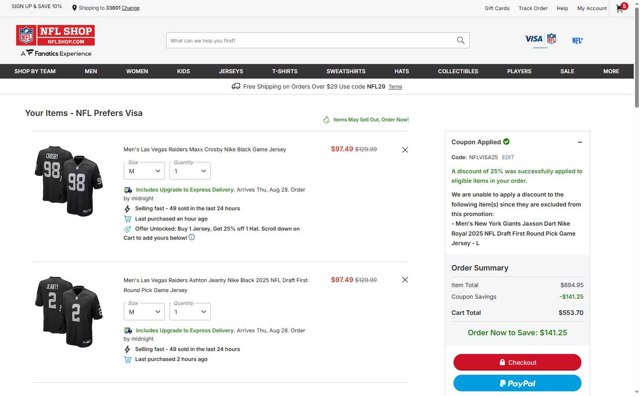
Task: Click the Crosby jersey selling fast bolt icon
Action: pyautogui.click(x=127, y=209)
